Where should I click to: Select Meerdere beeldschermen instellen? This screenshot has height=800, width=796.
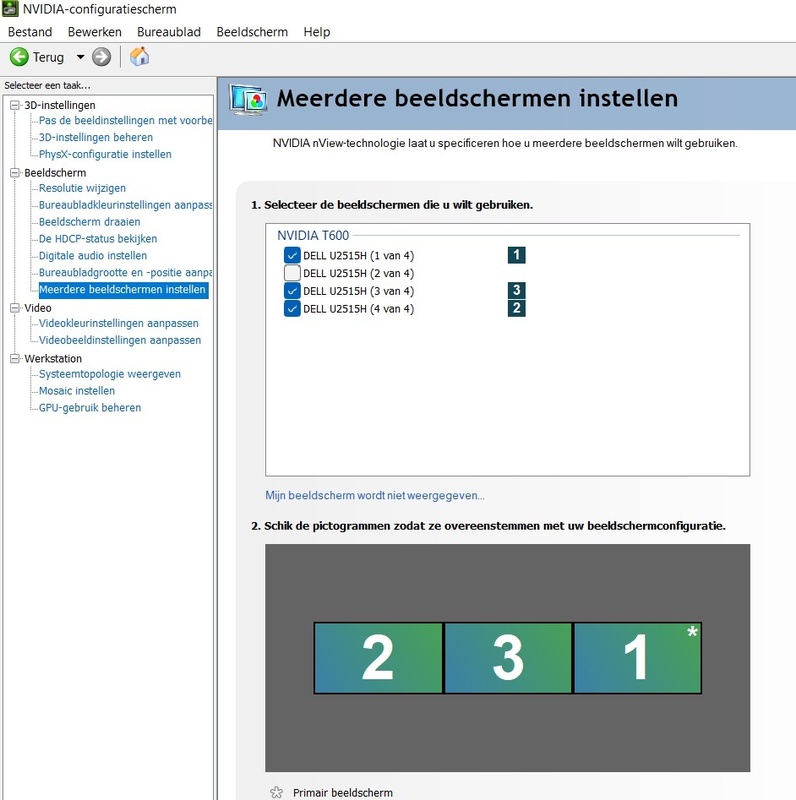click(122, 289)
